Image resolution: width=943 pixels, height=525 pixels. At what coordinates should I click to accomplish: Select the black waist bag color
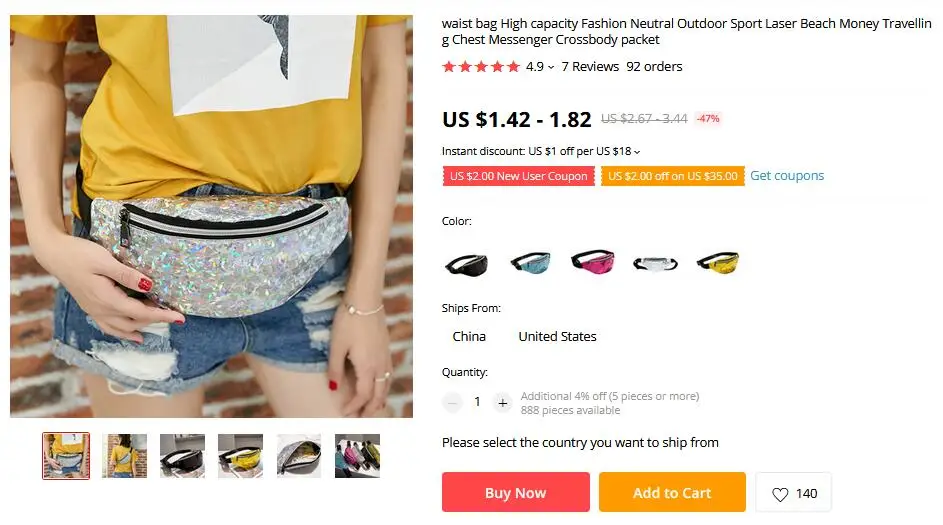[467, 263]
